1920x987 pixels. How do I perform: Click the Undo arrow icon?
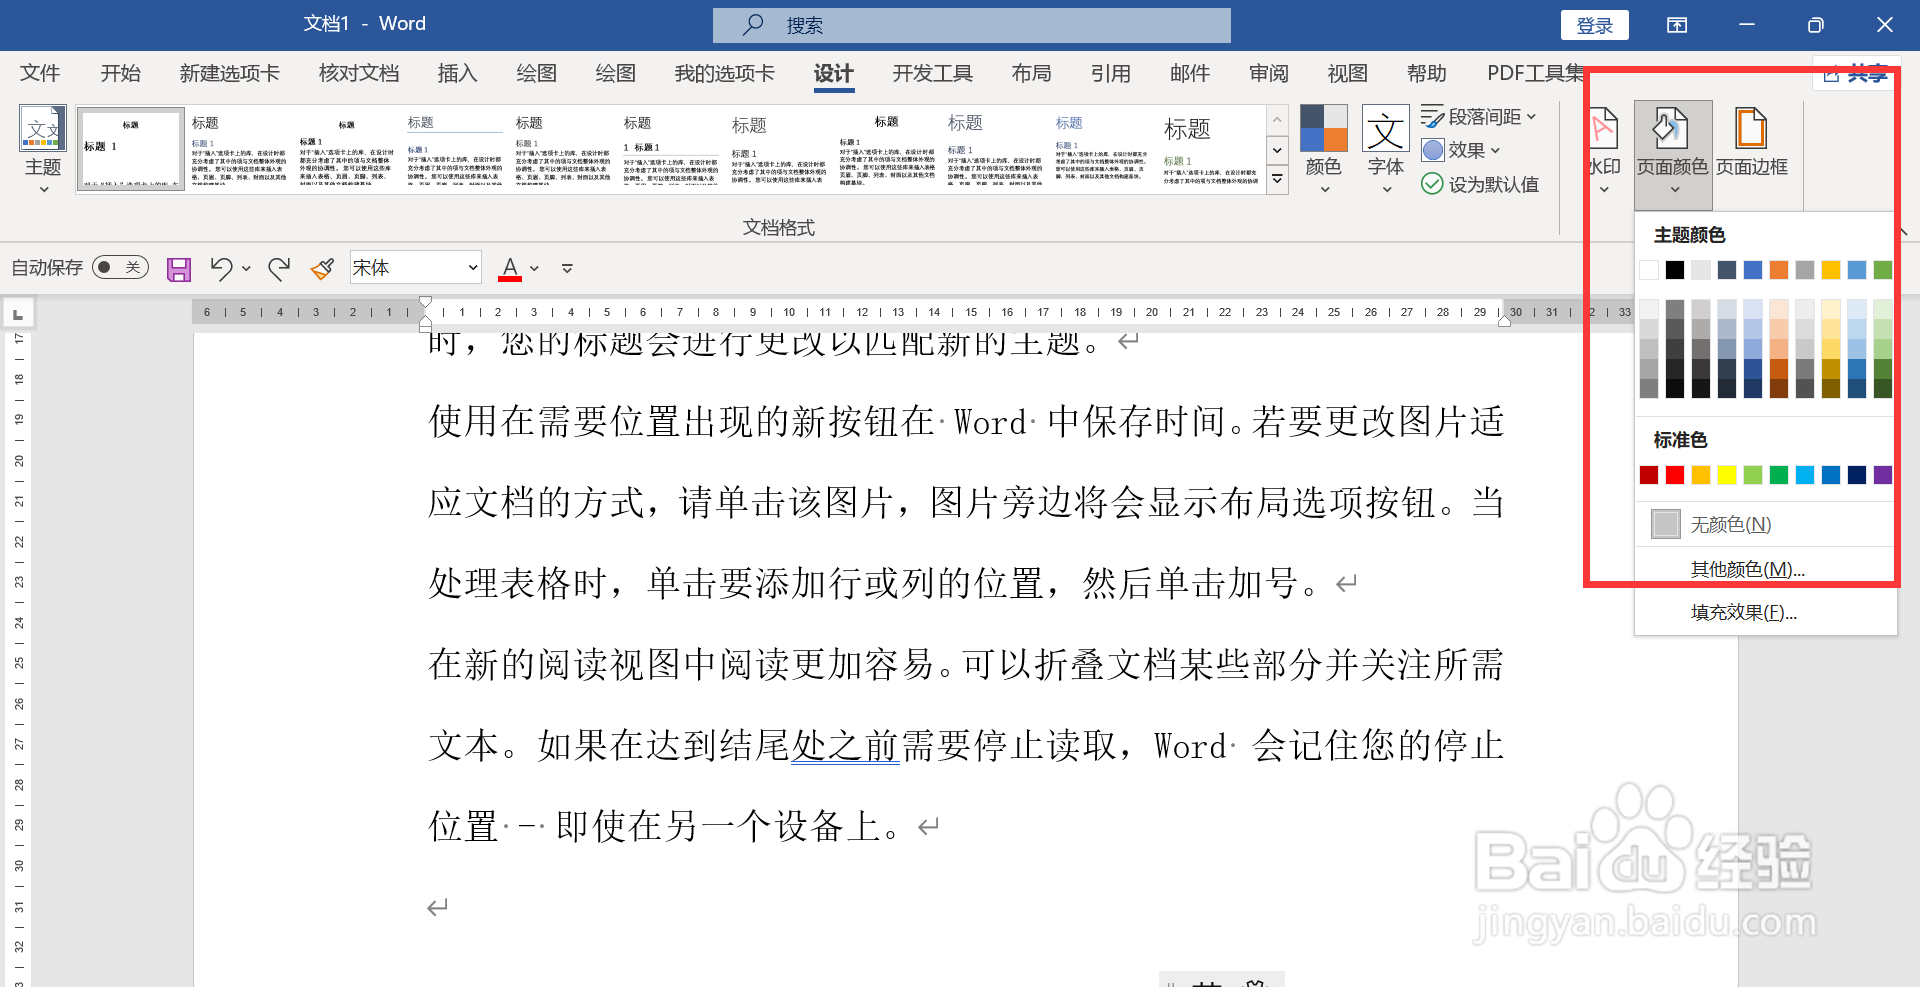[221, 268]
